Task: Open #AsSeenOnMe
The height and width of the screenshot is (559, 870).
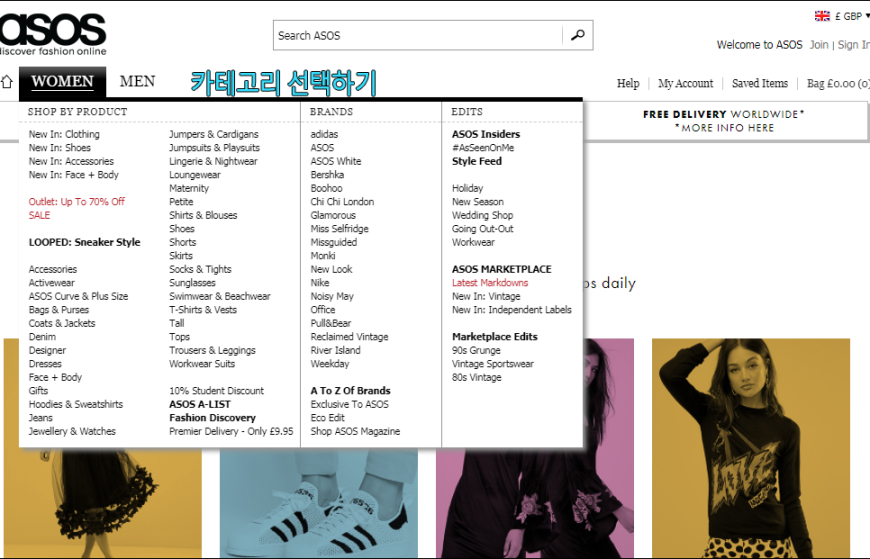Action: pos(483,148)
